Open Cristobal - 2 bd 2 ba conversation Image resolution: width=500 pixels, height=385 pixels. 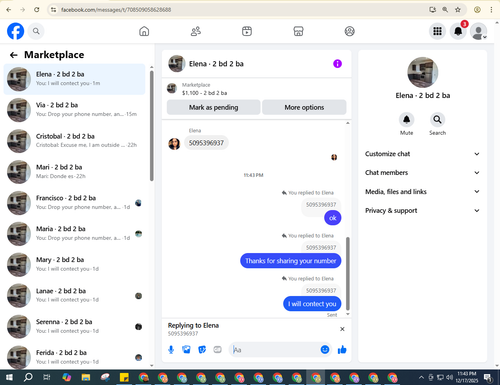coord(75,141)
